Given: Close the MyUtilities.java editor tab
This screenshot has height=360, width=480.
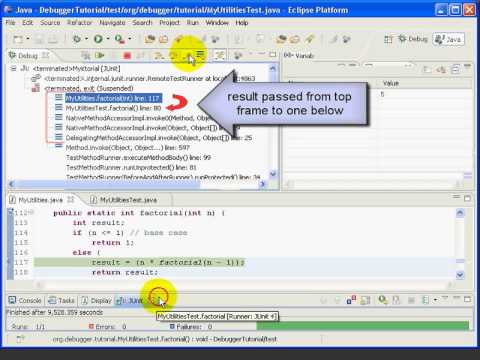Looking at the screenshot, I should point(71,199).
